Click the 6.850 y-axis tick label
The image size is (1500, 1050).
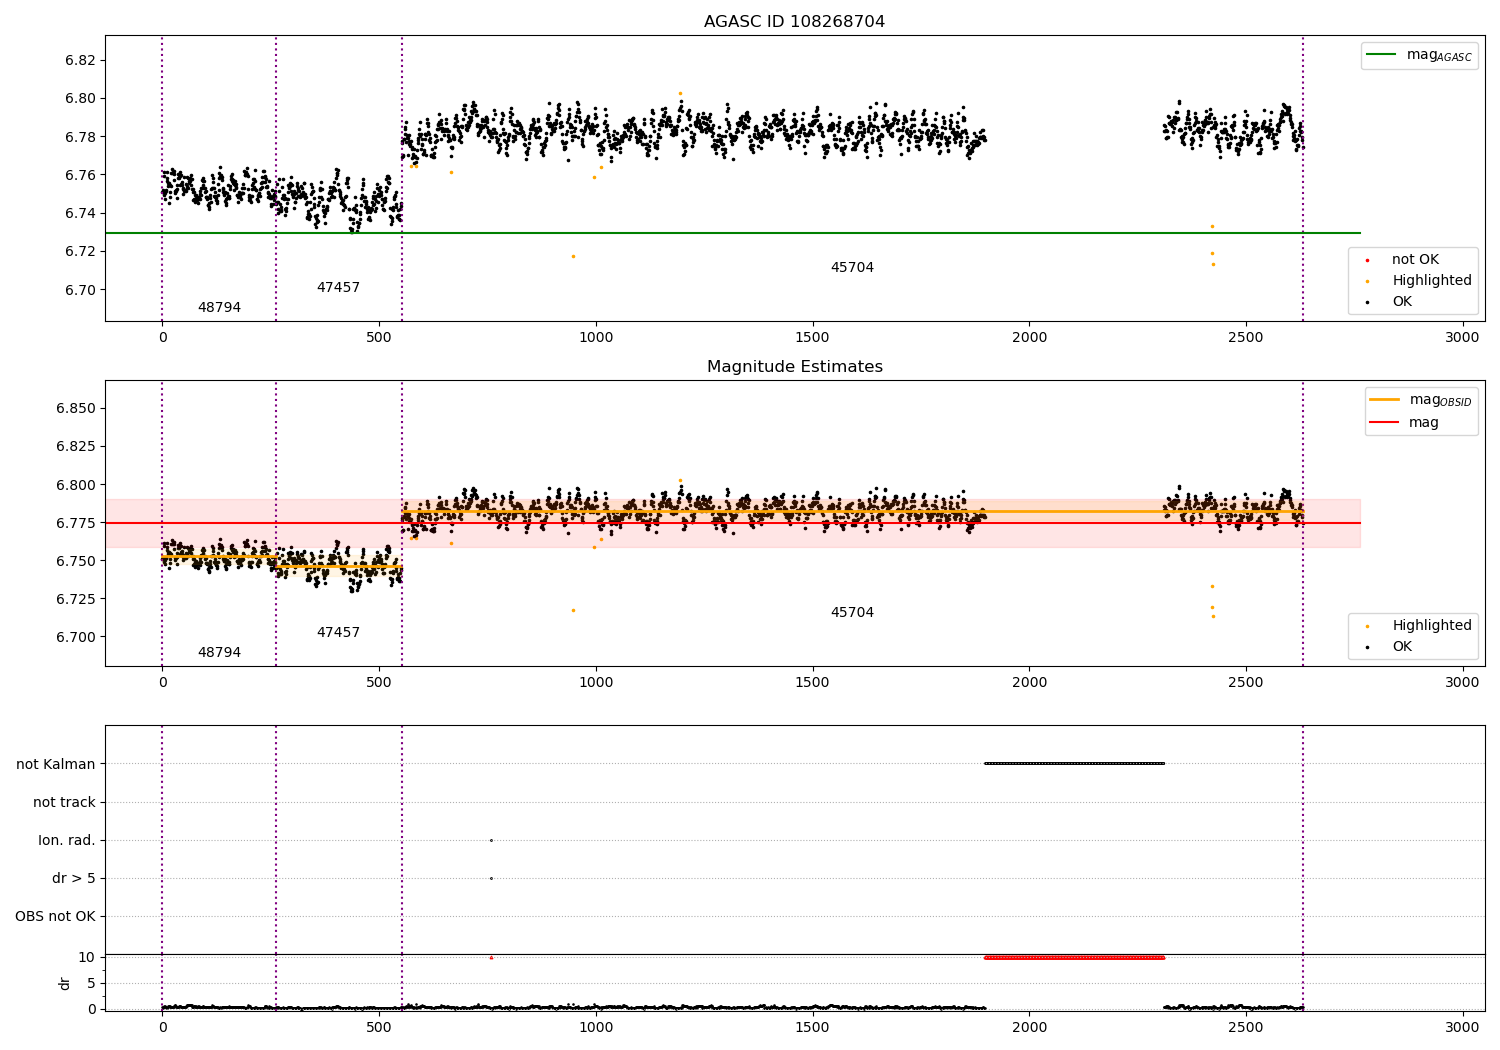(x=76, y=408)
